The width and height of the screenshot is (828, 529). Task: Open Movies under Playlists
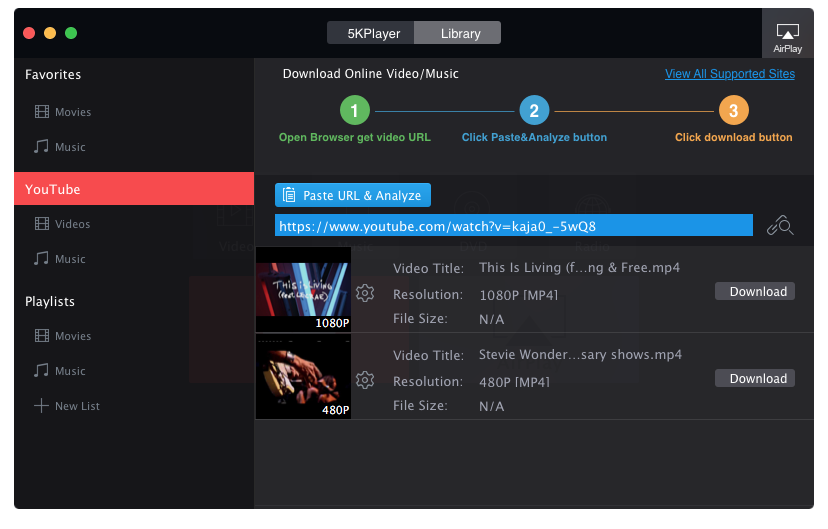(x=73, y=336)
